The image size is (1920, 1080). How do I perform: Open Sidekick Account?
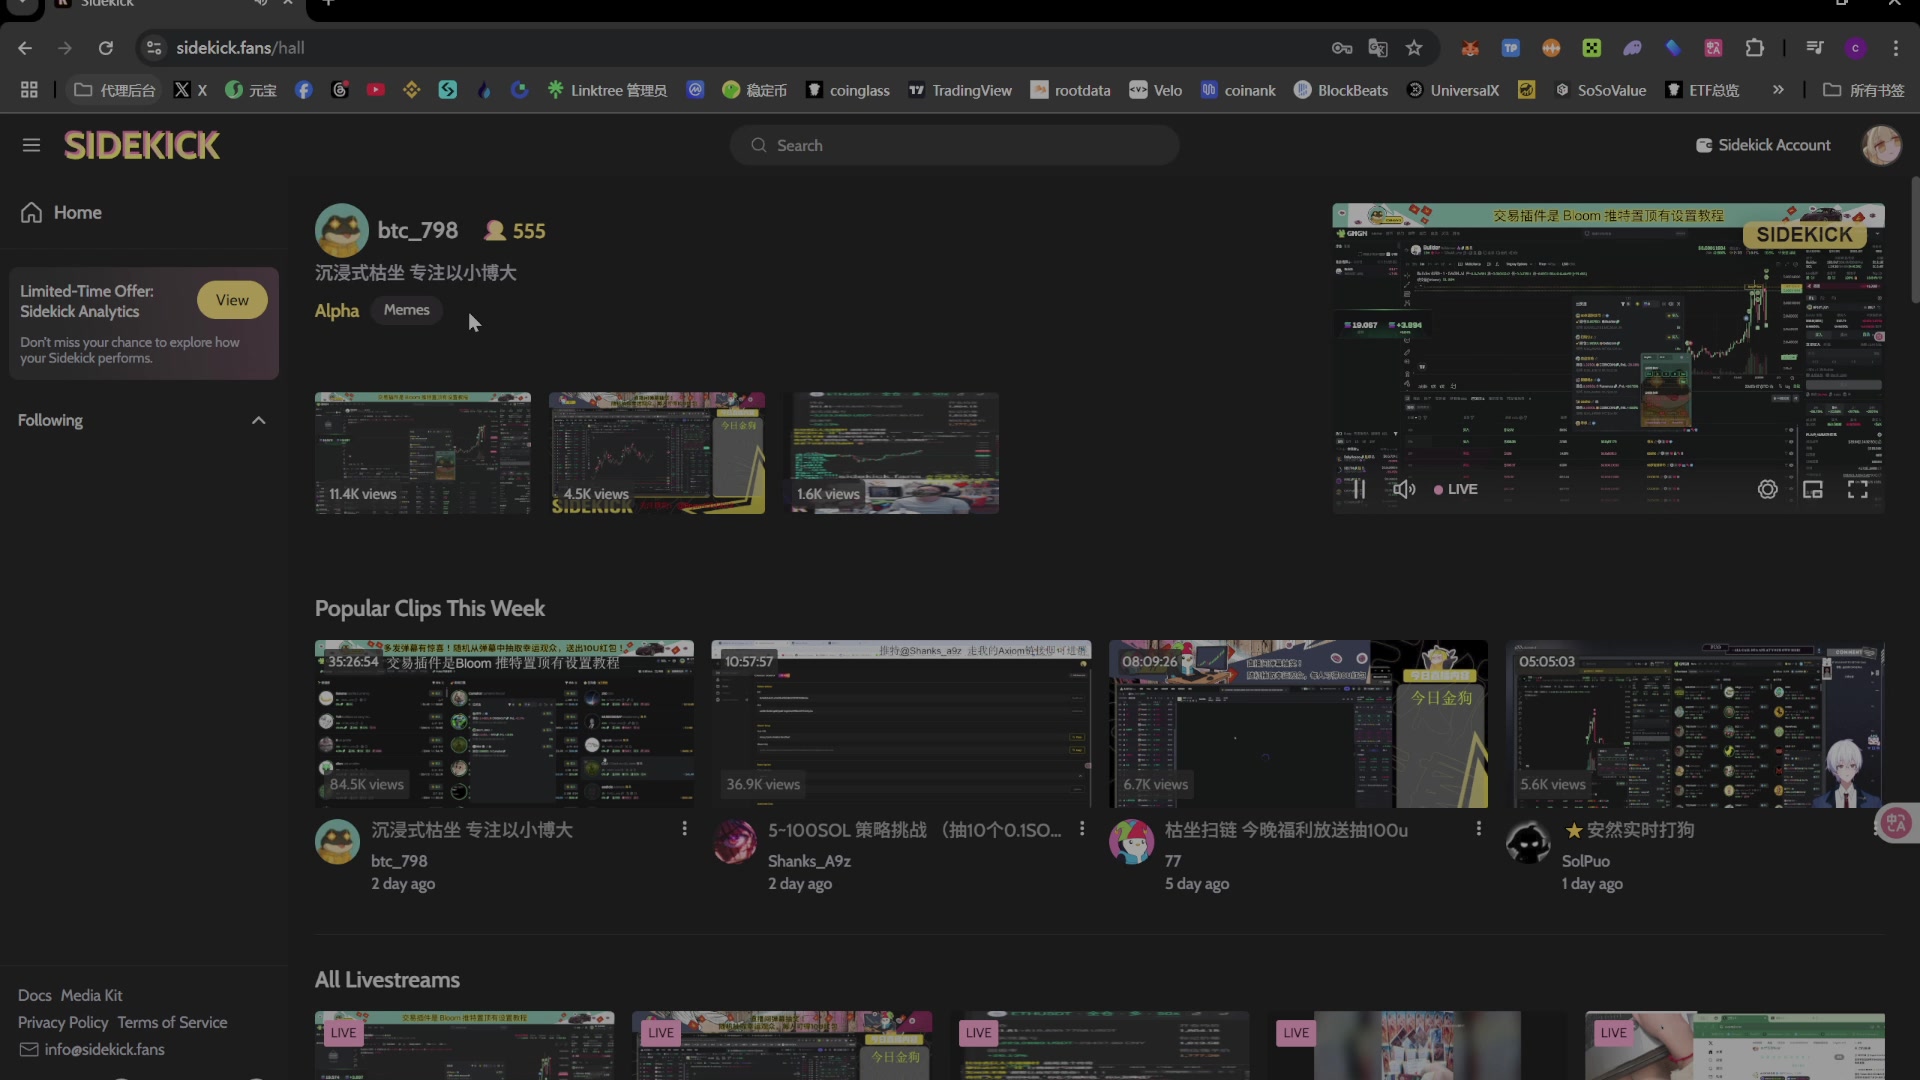pos(1764,145)
